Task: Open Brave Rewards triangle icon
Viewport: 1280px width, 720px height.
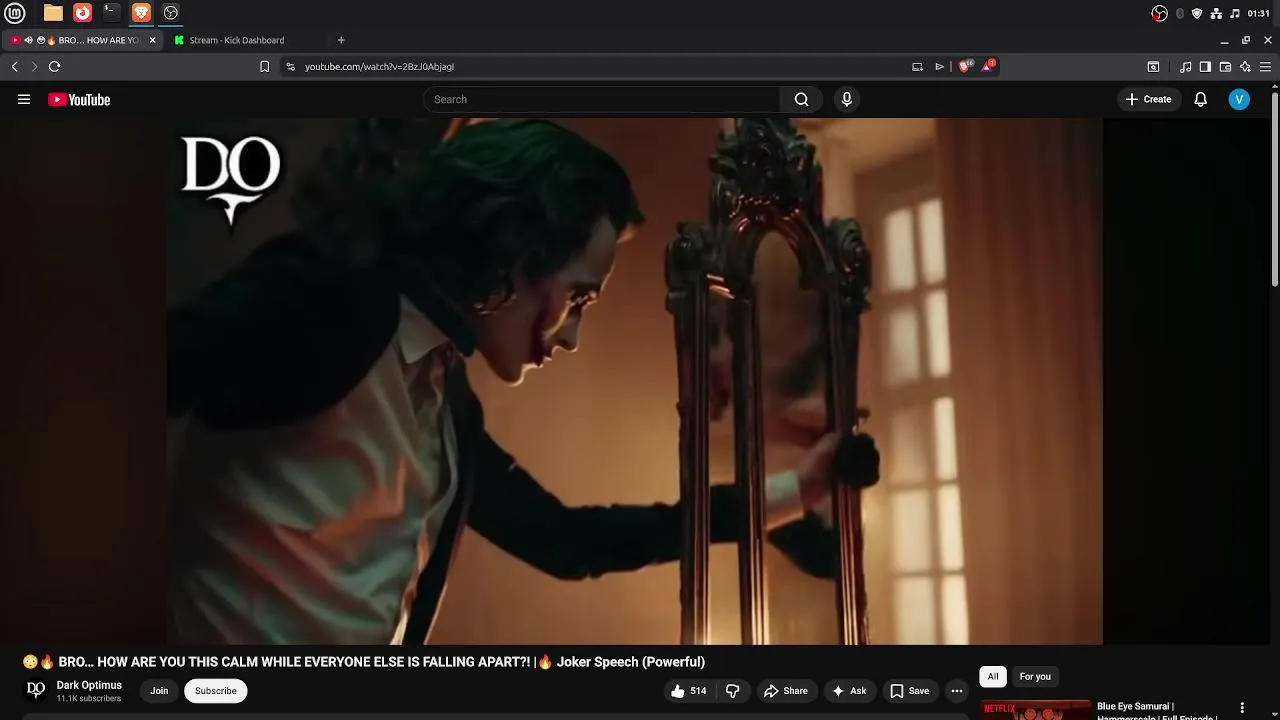Action: click(988, 66)
